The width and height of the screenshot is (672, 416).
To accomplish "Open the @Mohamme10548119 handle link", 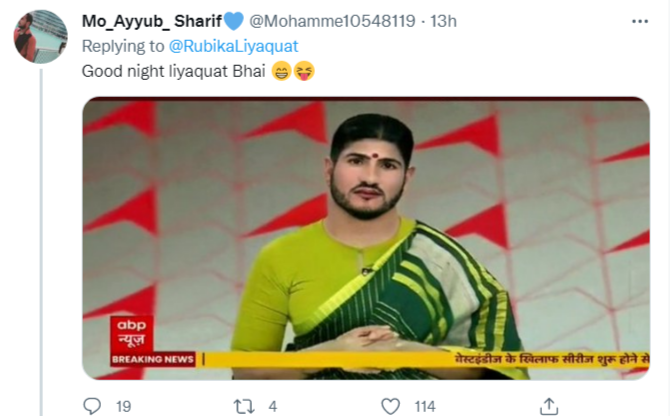I will coord(332,21).
